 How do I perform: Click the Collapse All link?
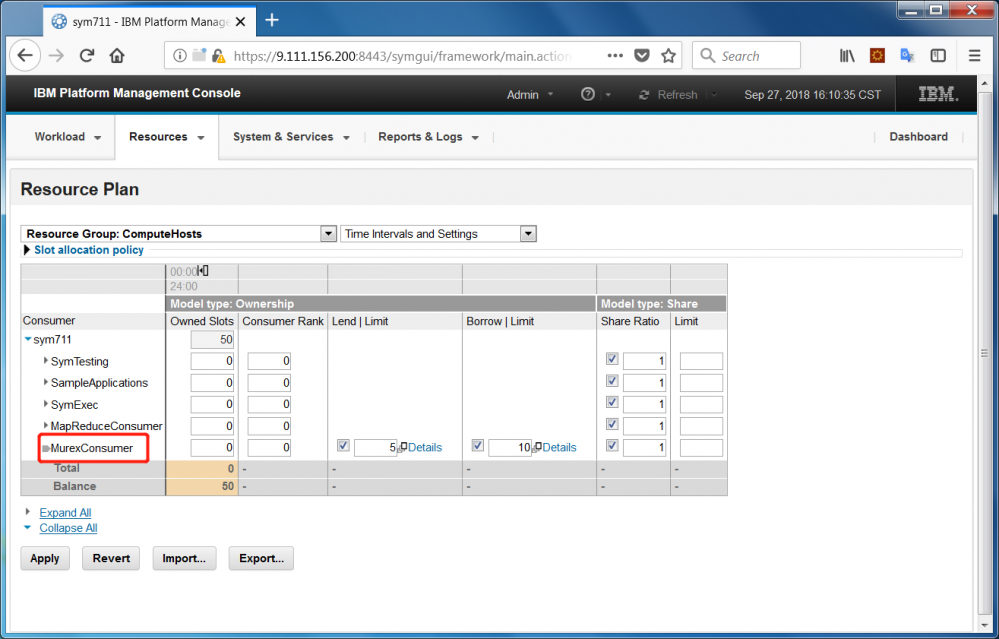pos(68,528)
